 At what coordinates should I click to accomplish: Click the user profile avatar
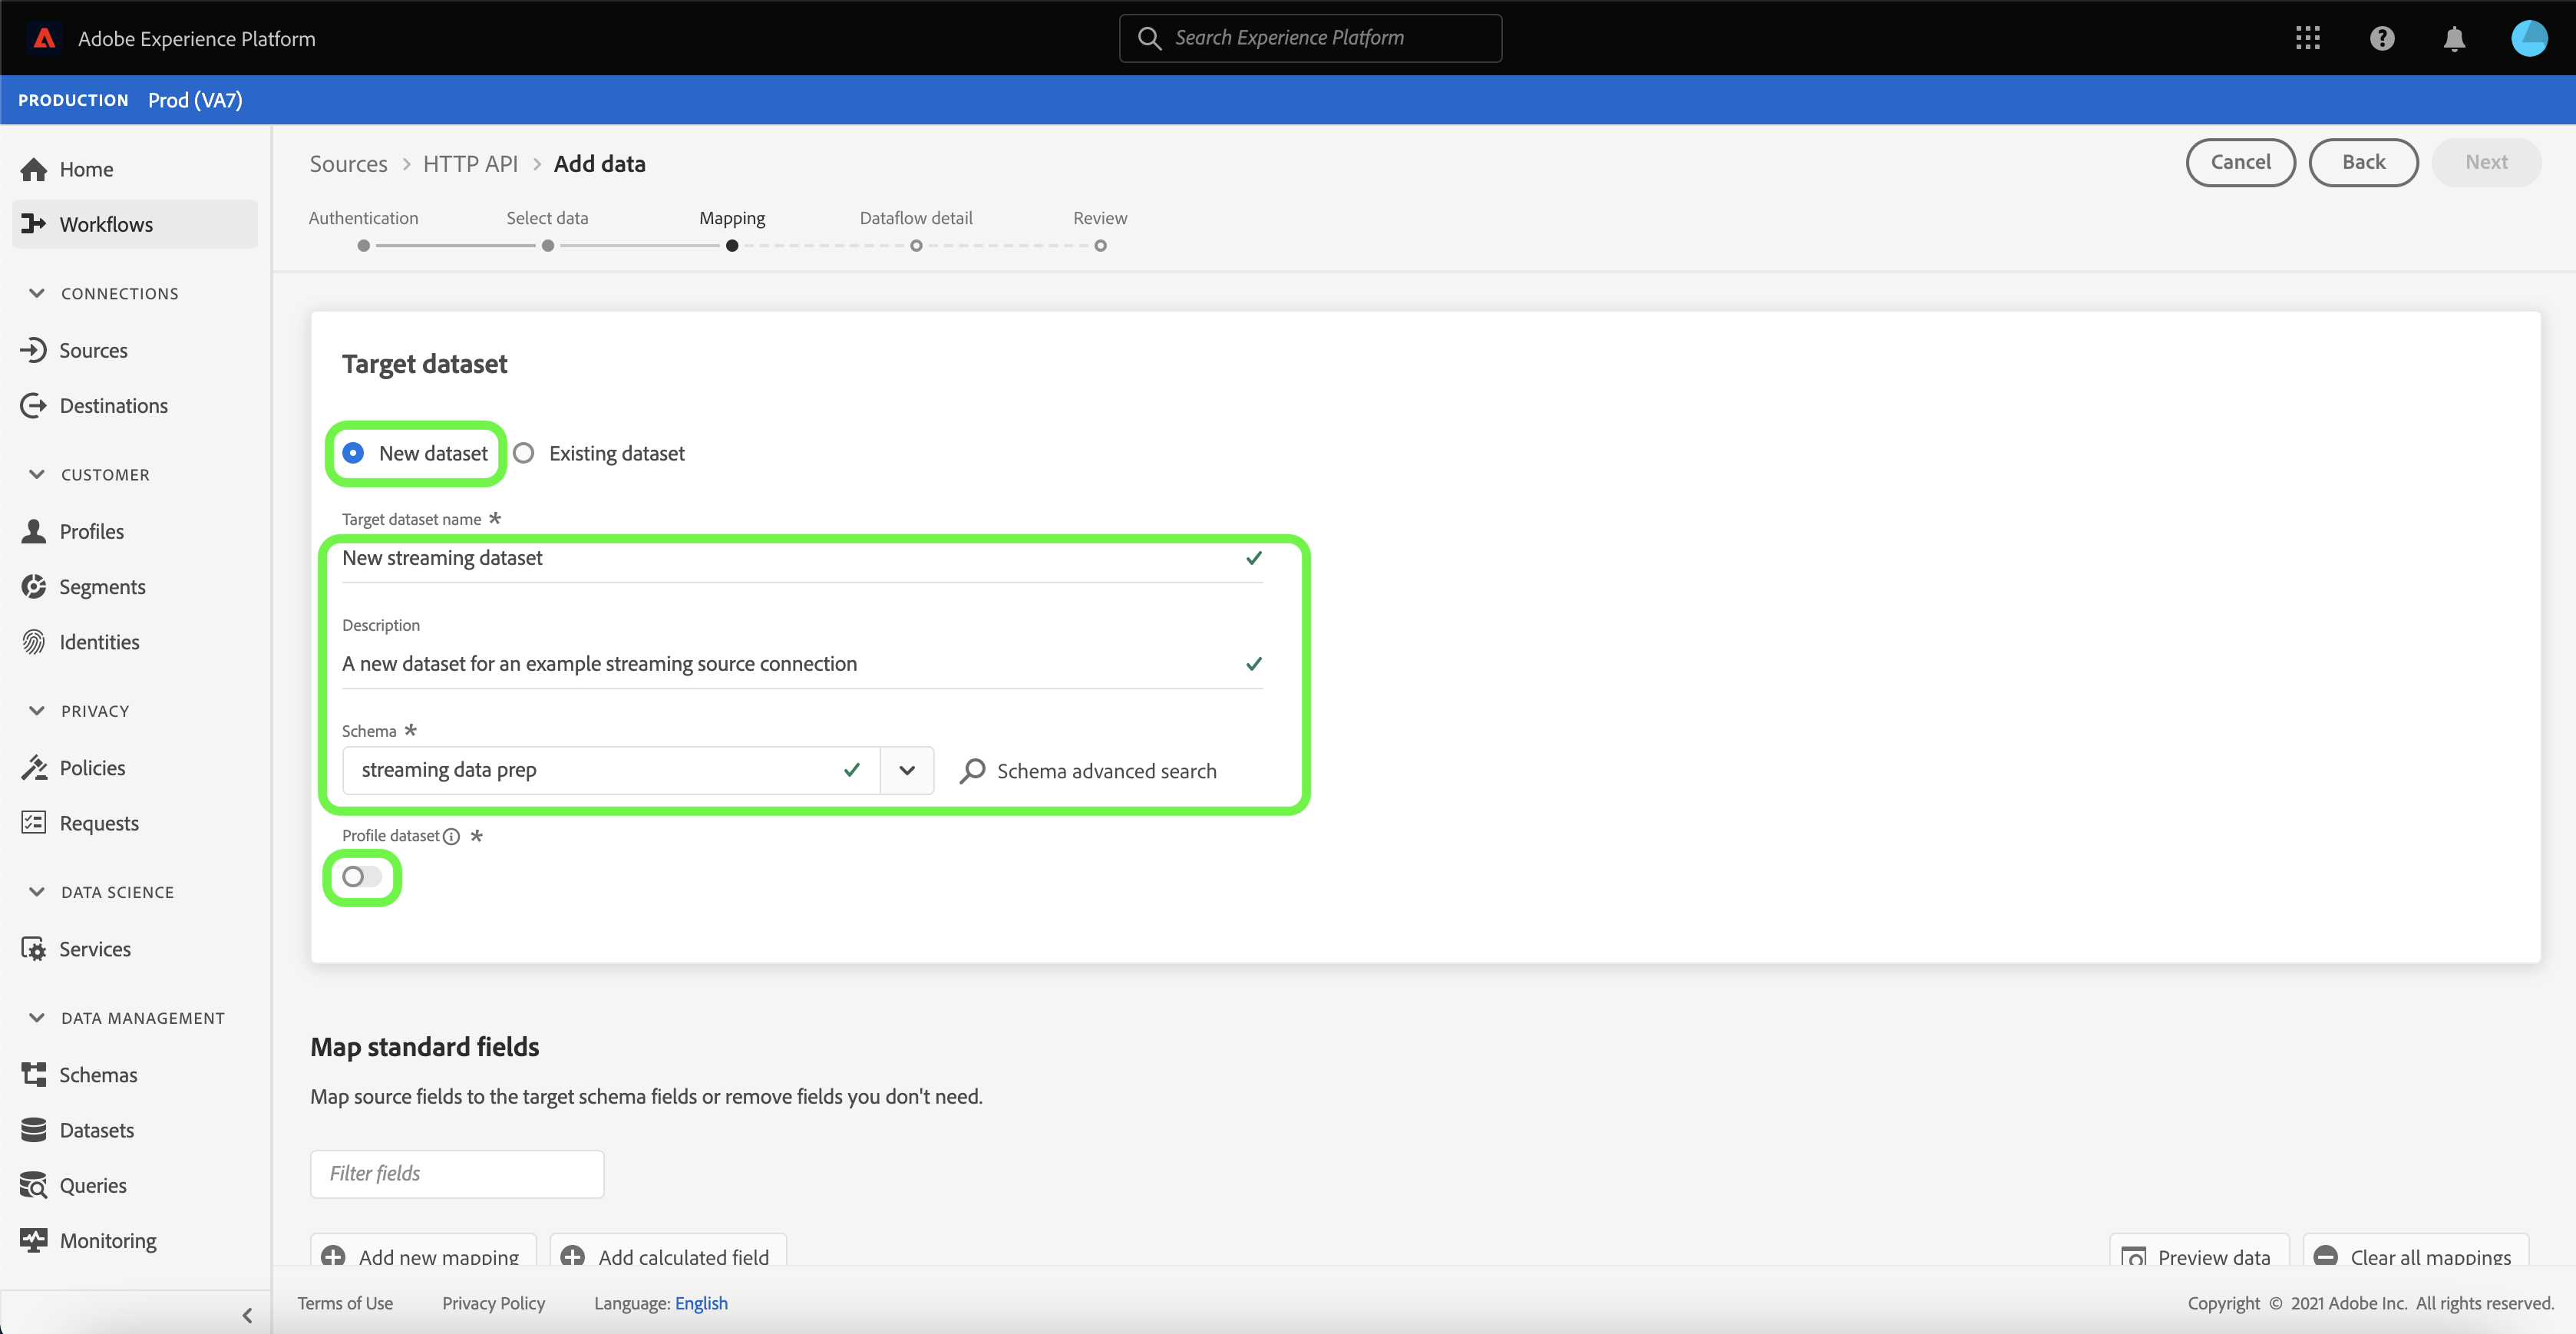(2529, 38)
